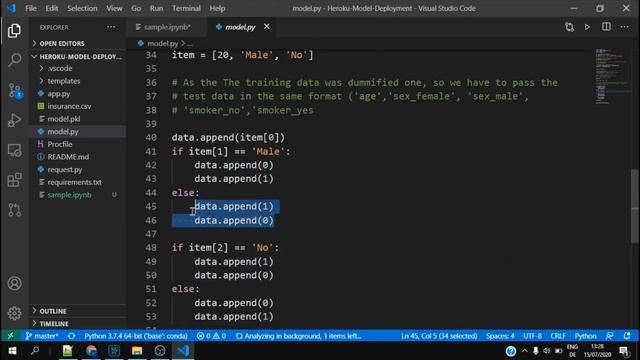Click the remote window indicator in status bar

10,336
